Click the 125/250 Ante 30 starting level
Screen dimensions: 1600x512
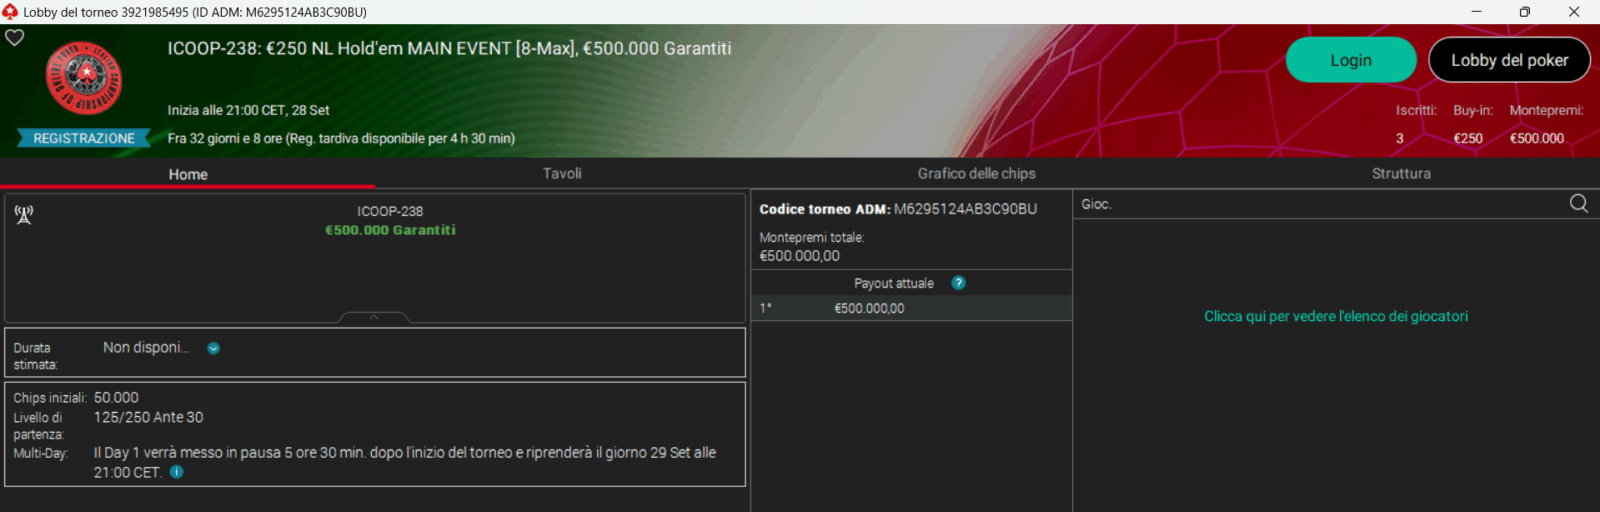click(x=148, y=417)
